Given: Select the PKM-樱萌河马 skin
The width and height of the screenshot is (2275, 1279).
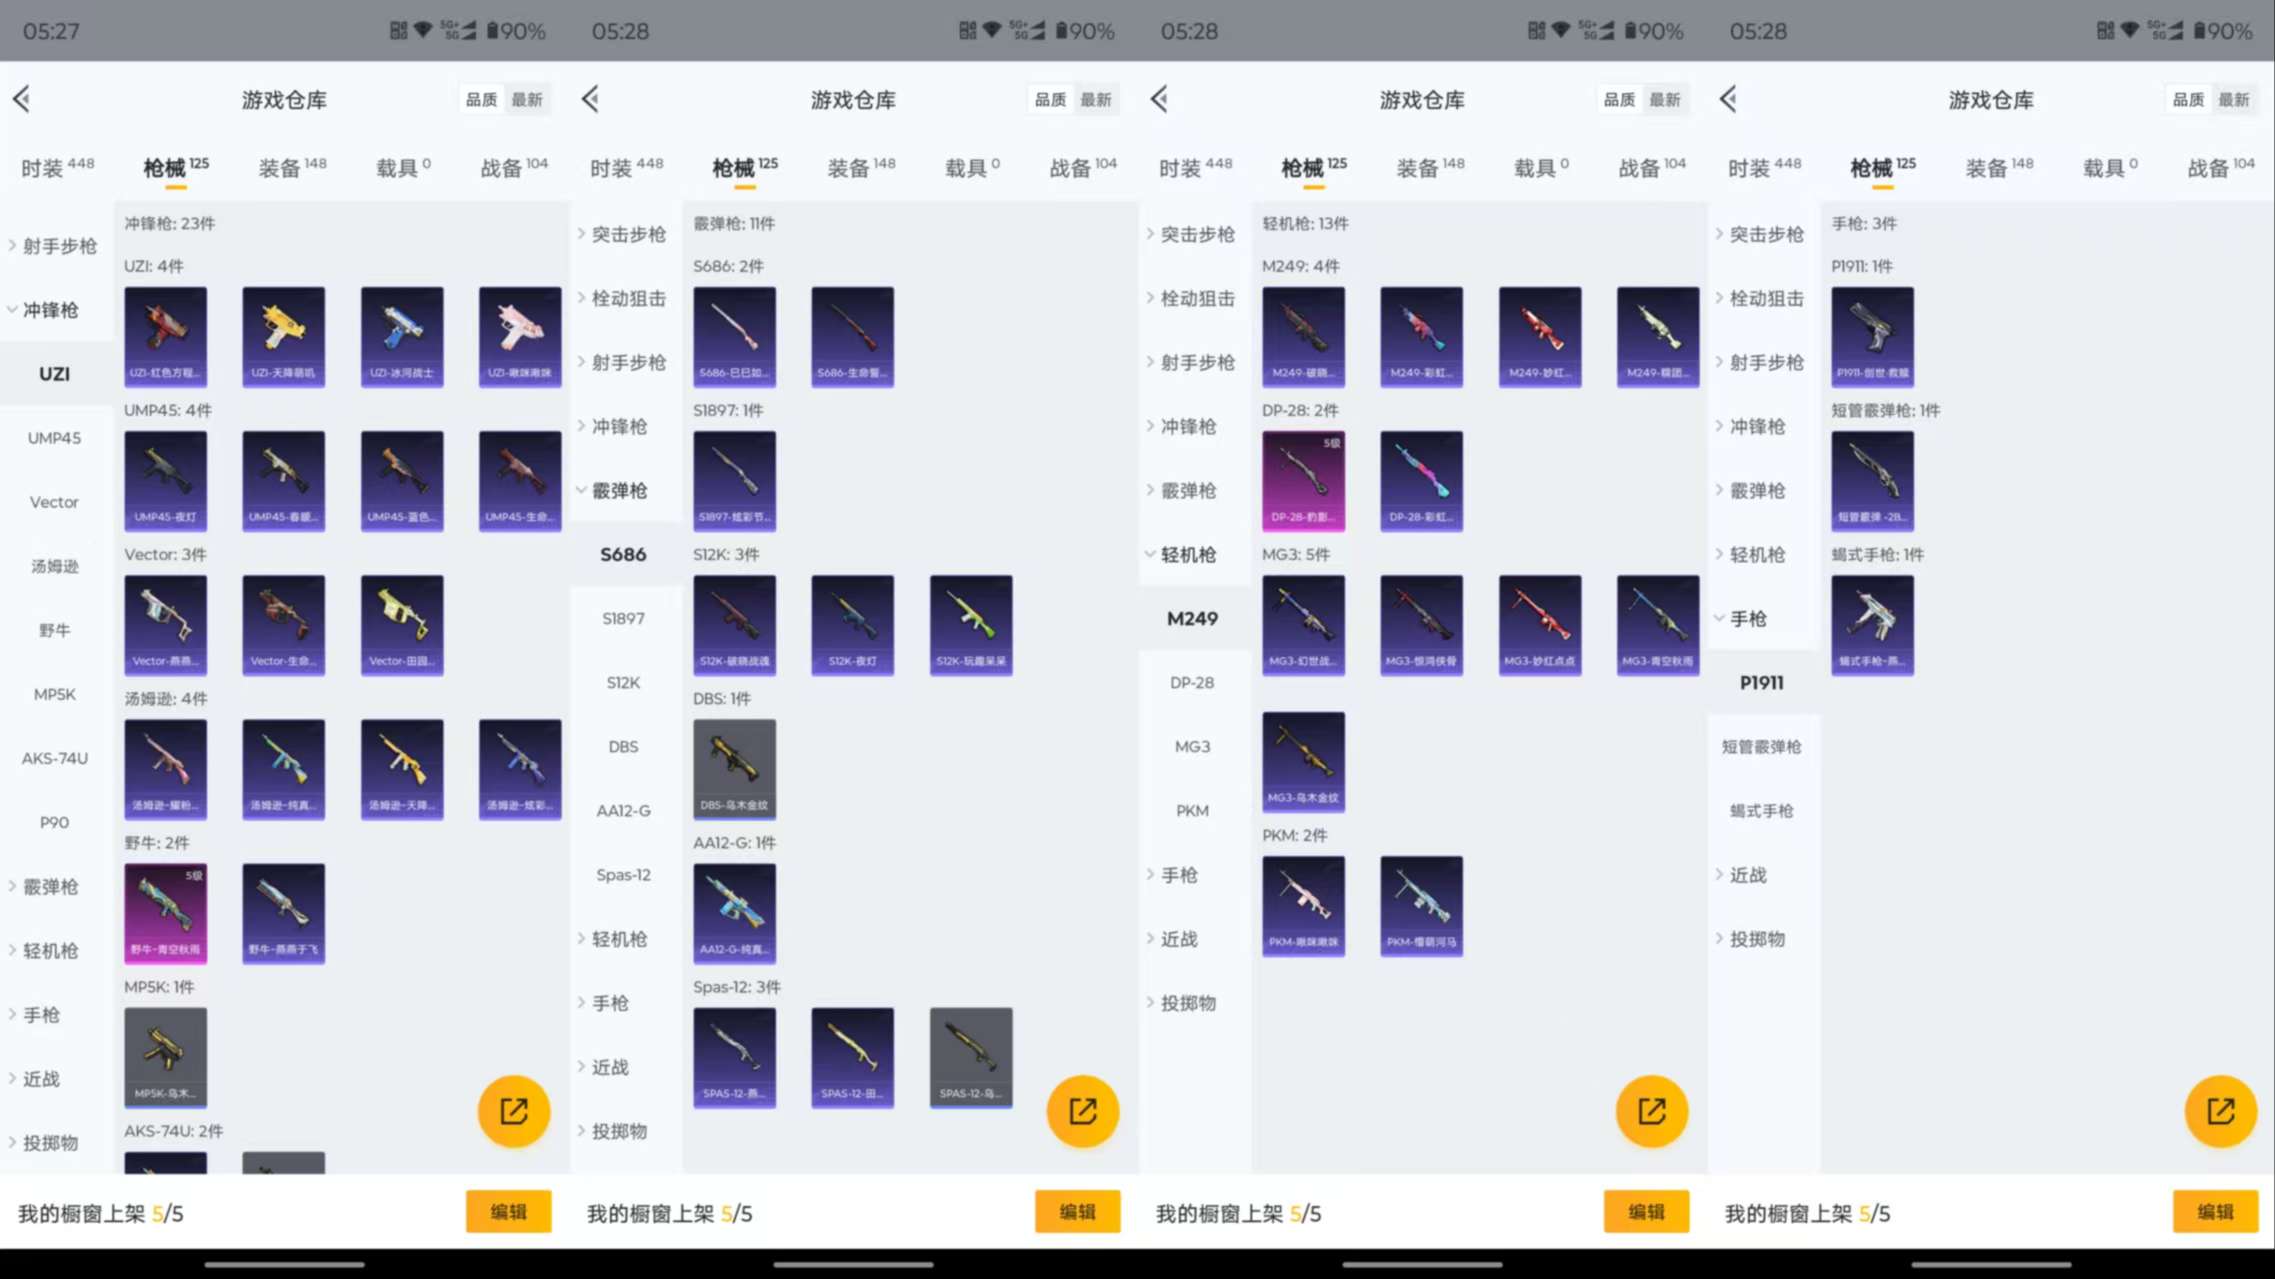Looking at the screenshot, I should tap(1421, 905).
